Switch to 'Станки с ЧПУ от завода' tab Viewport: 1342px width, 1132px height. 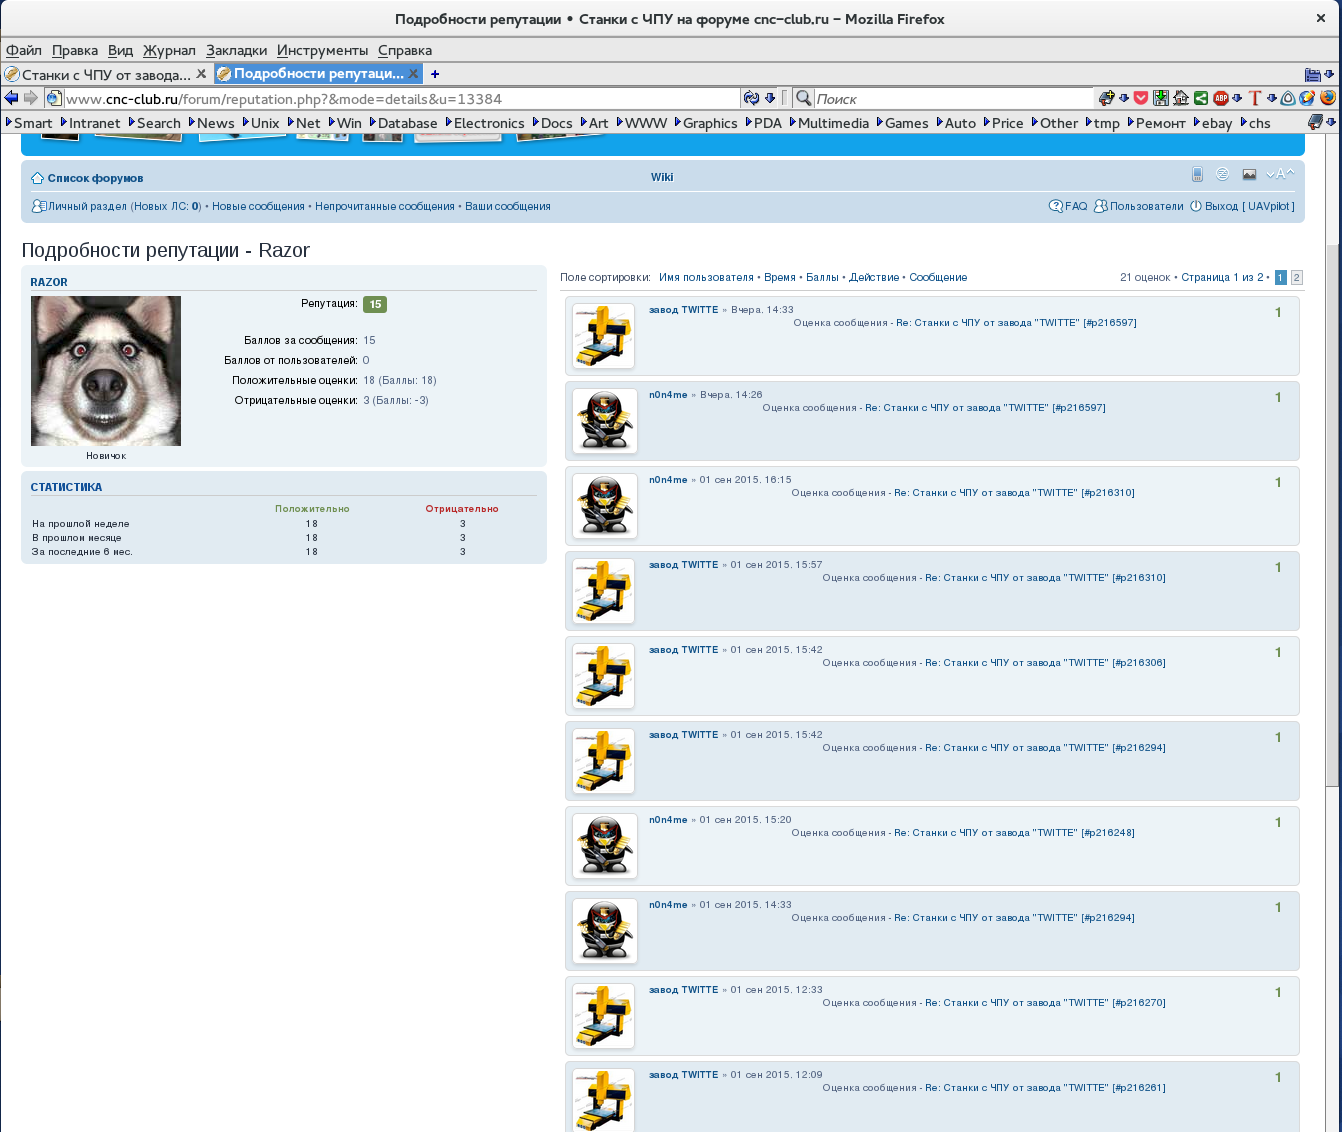click(105, 74)
